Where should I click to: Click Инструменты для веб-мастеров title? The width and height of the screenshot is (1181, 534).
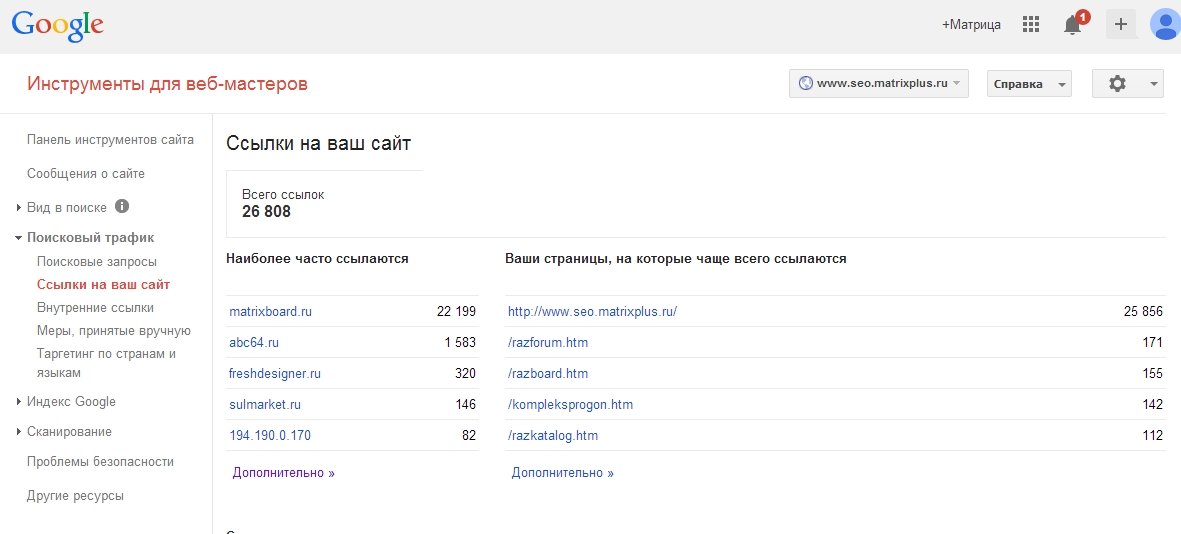(x=167, y=84)
